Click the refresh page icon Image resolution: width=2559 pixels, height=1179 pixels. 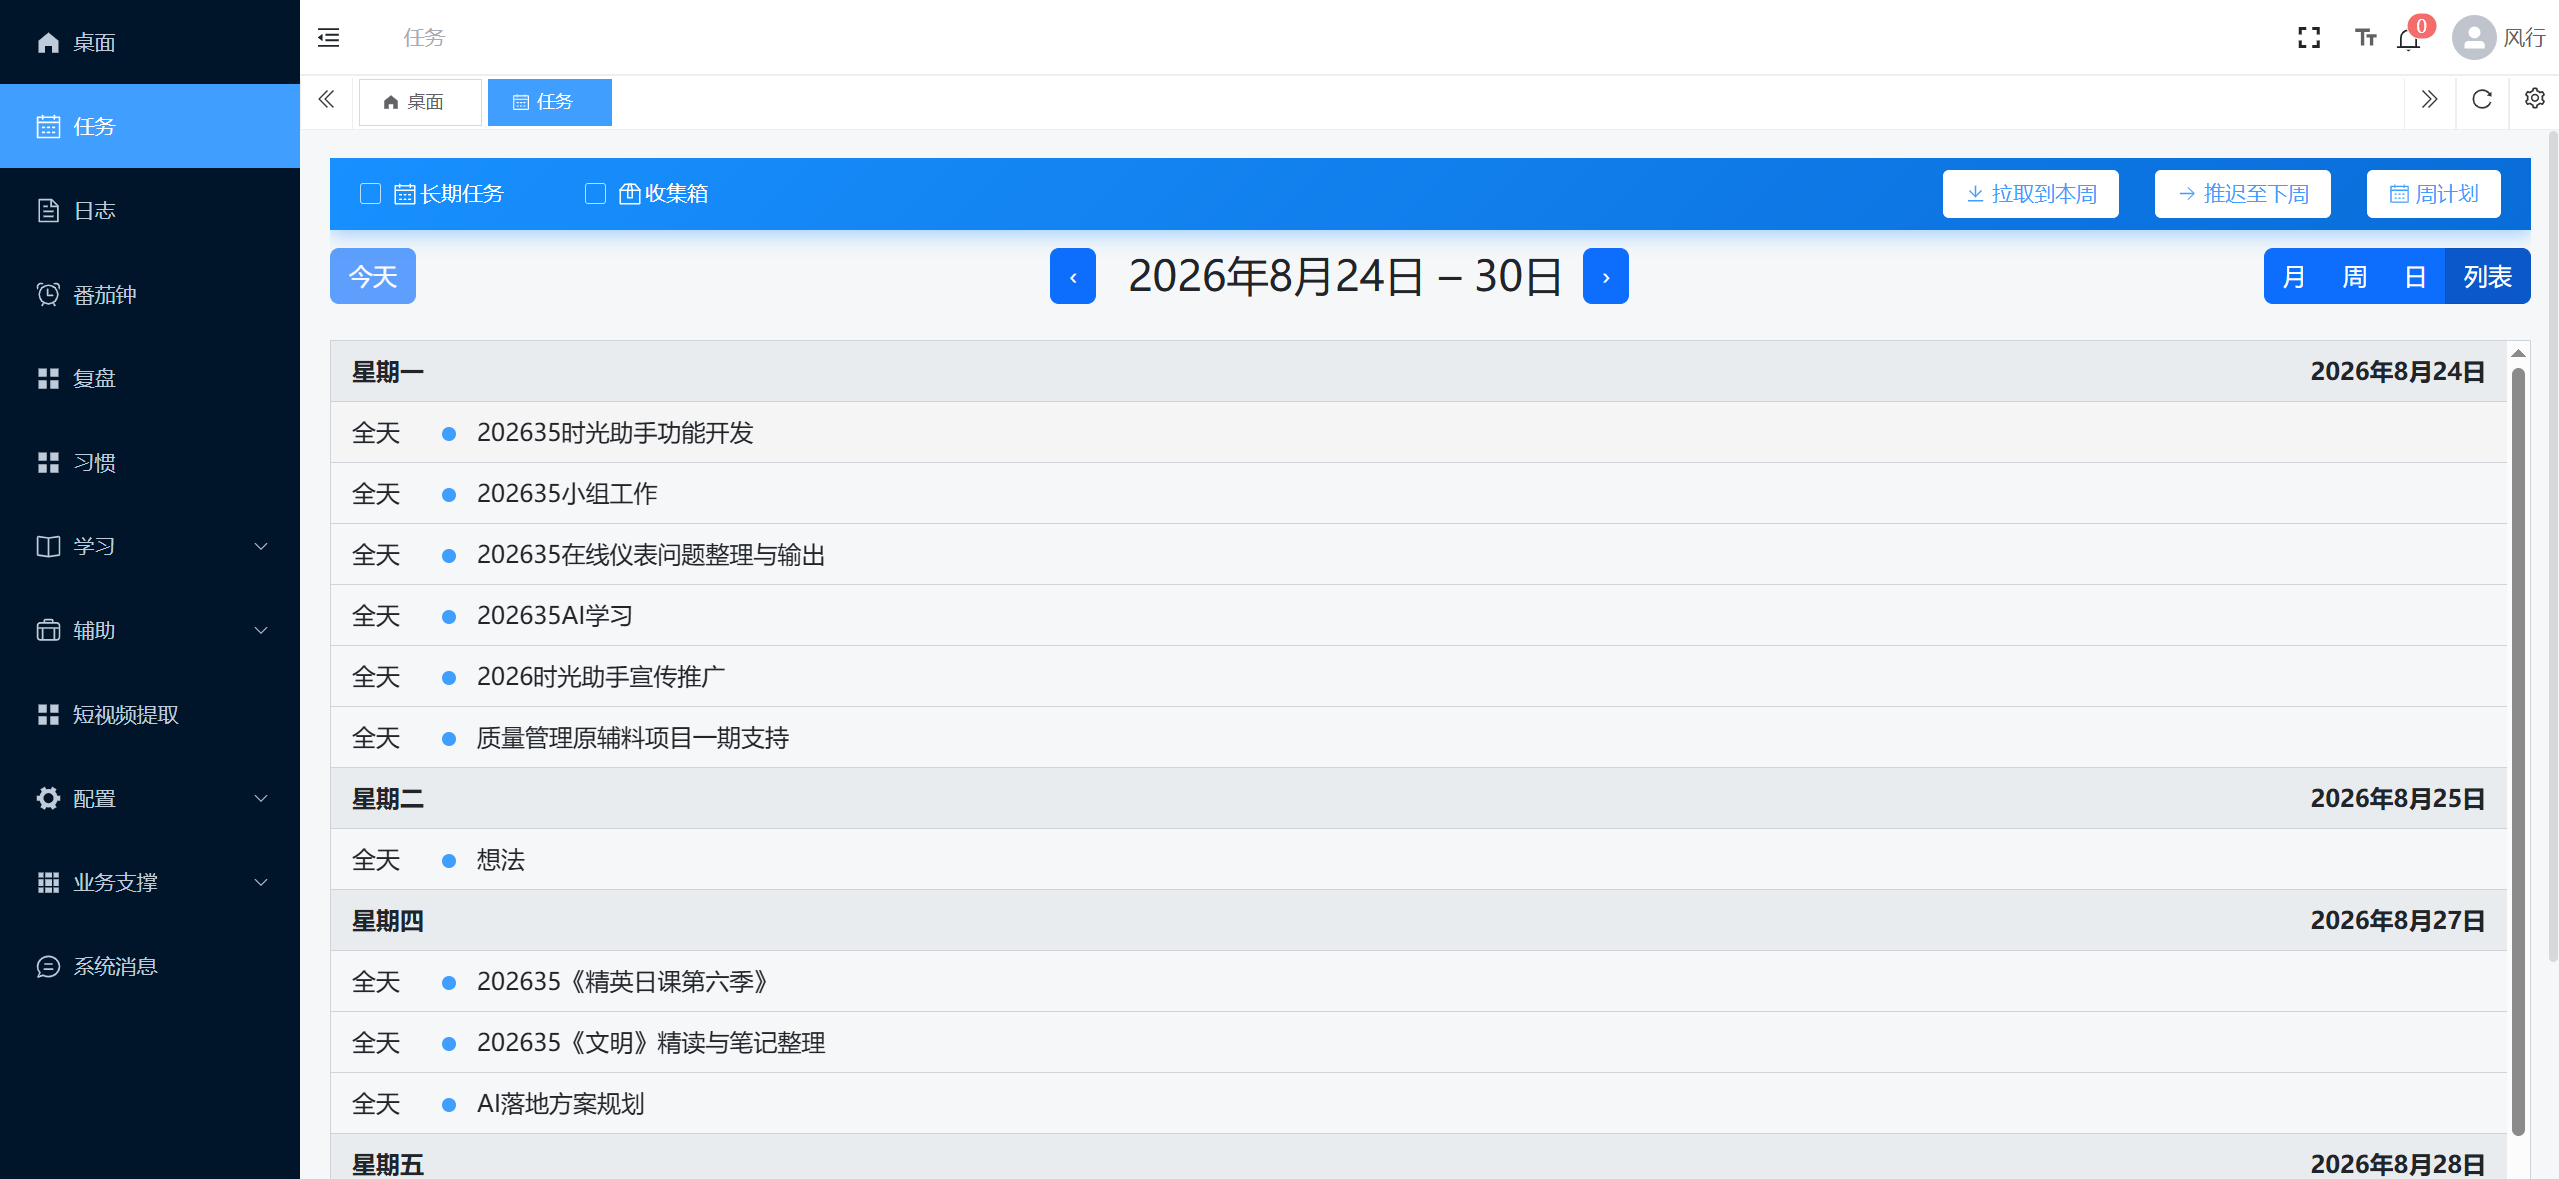[x=2482, y=99]
